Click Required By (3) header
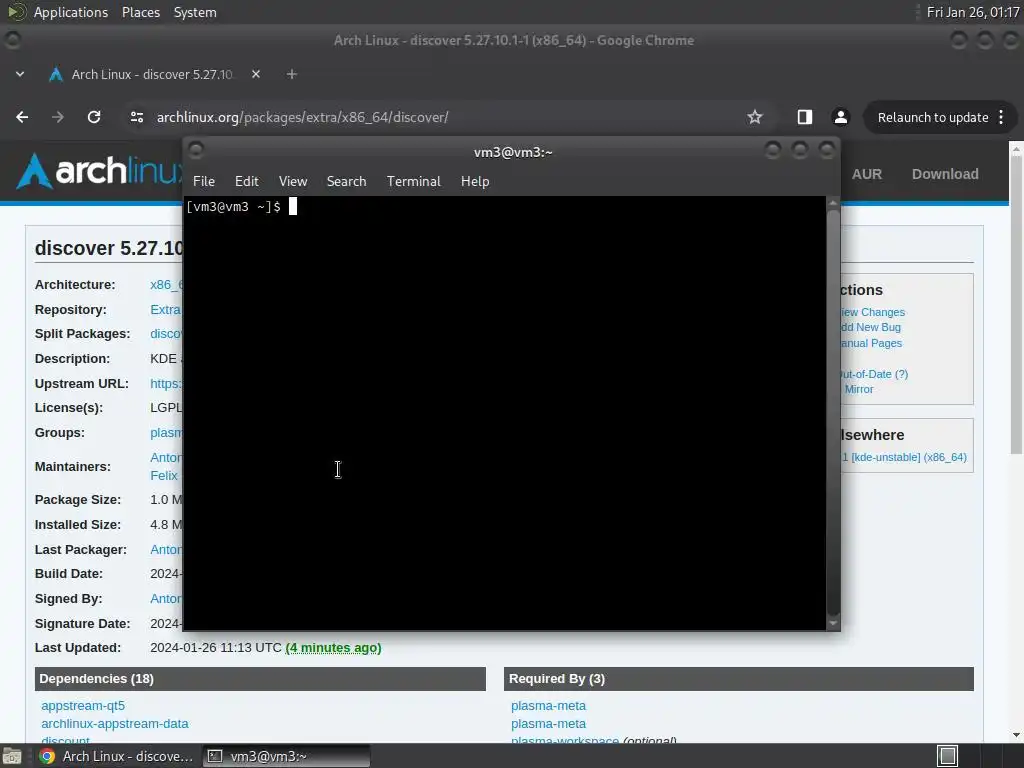 tap(739, 679)
